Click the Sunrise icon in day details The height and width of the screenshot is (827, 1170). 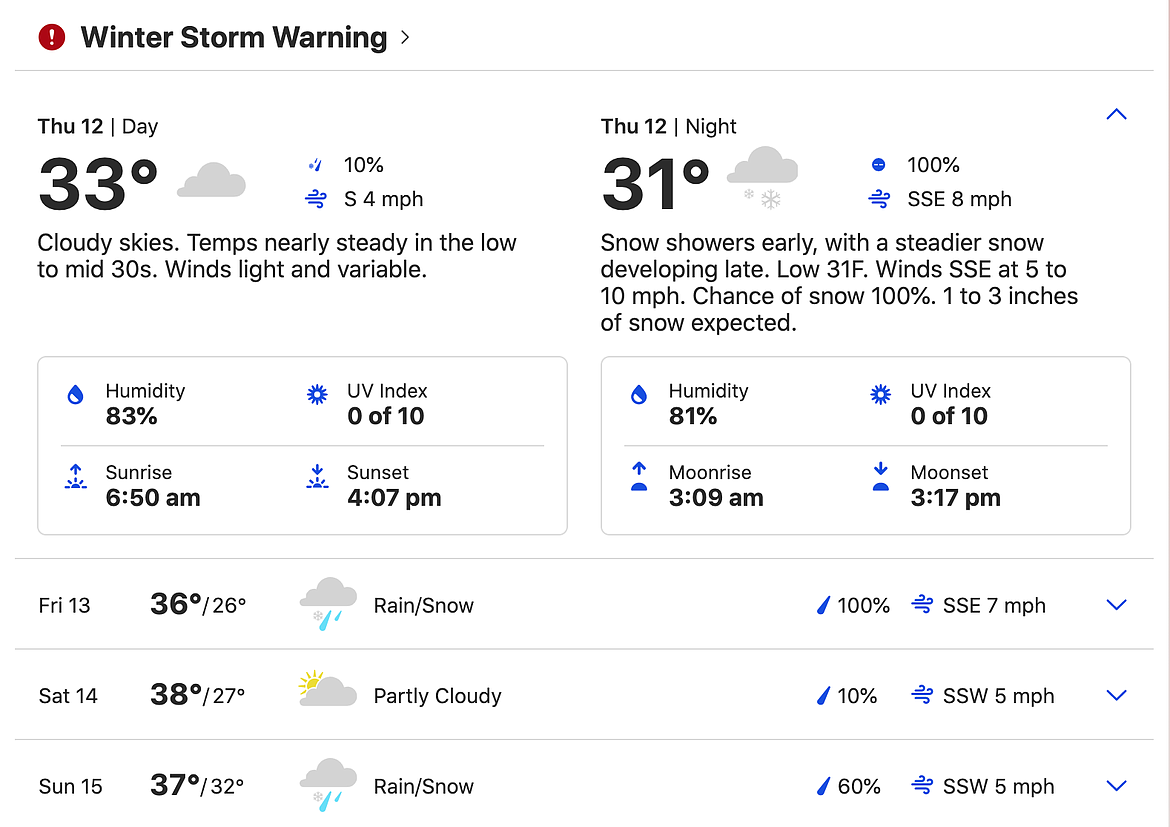(x=75, y=477)
